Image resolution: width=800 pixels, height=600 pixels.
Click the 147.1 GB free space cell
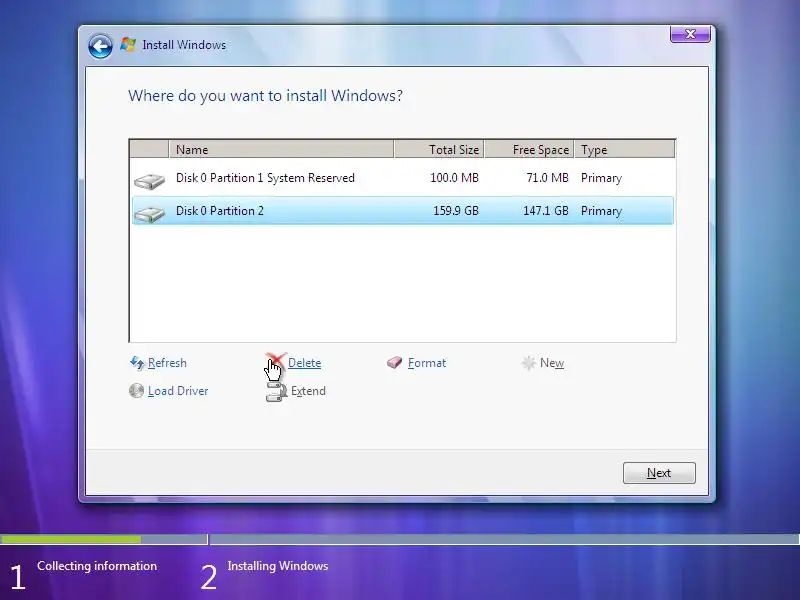click(546, 211)
